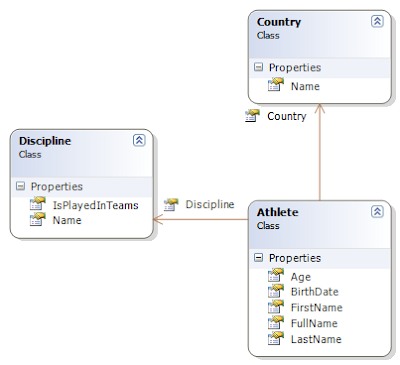Collapse the Properties section in Athlete class
This screenshot has width=400, height=365.
pos(258,258)
